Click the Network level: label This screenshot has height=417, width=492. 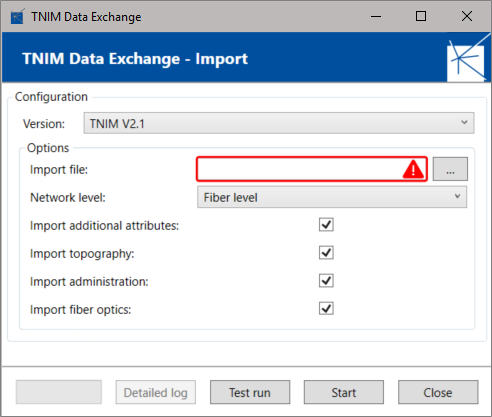68,198
